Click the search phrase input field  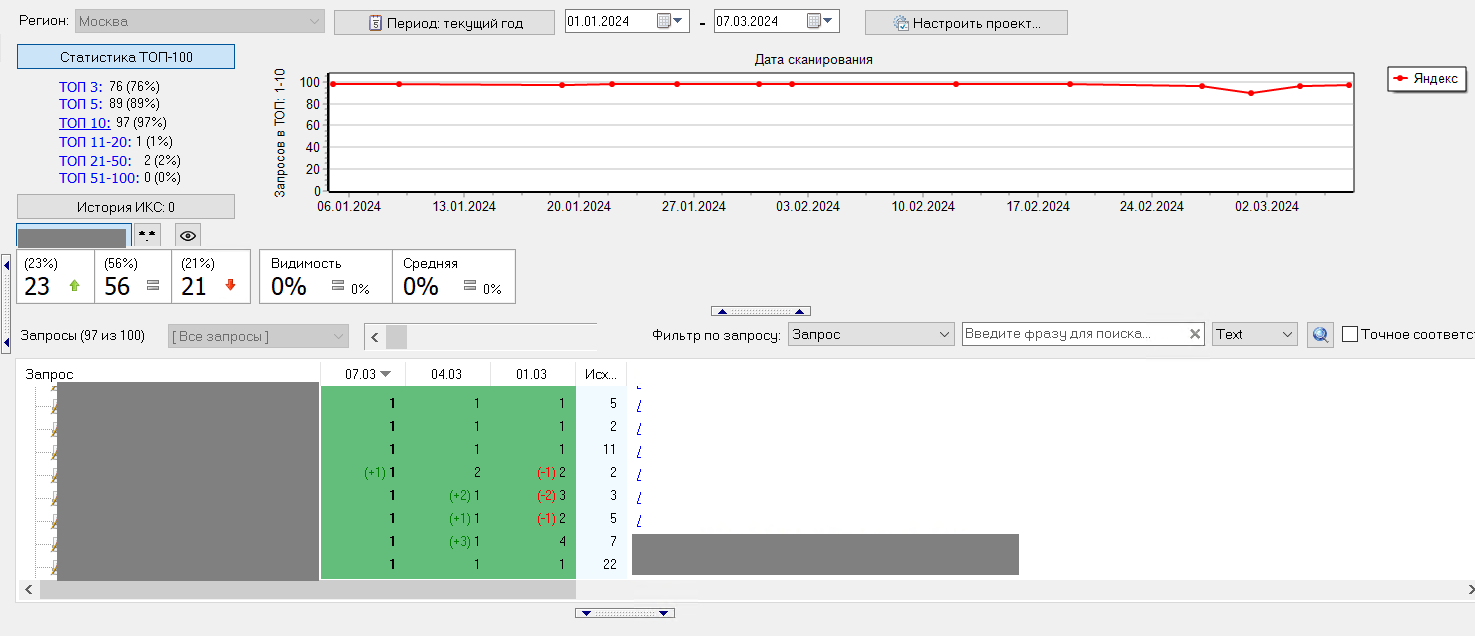[x=1075, y=335]
